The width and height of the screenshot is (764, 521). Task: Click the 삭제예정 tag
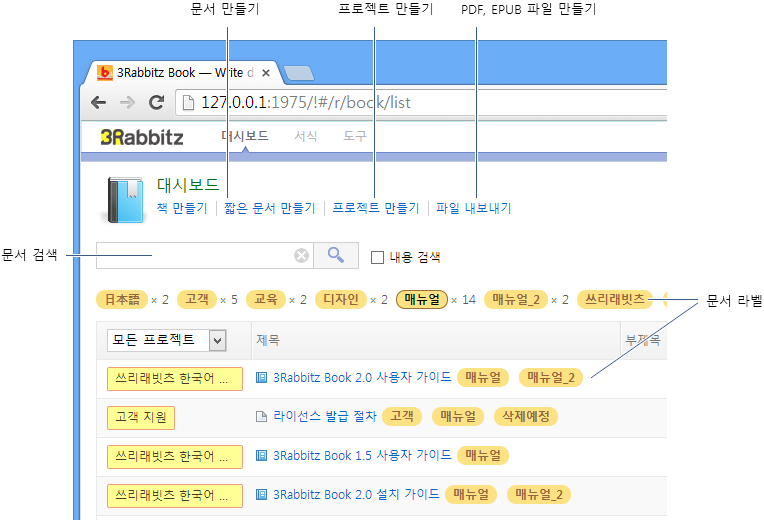526,416
